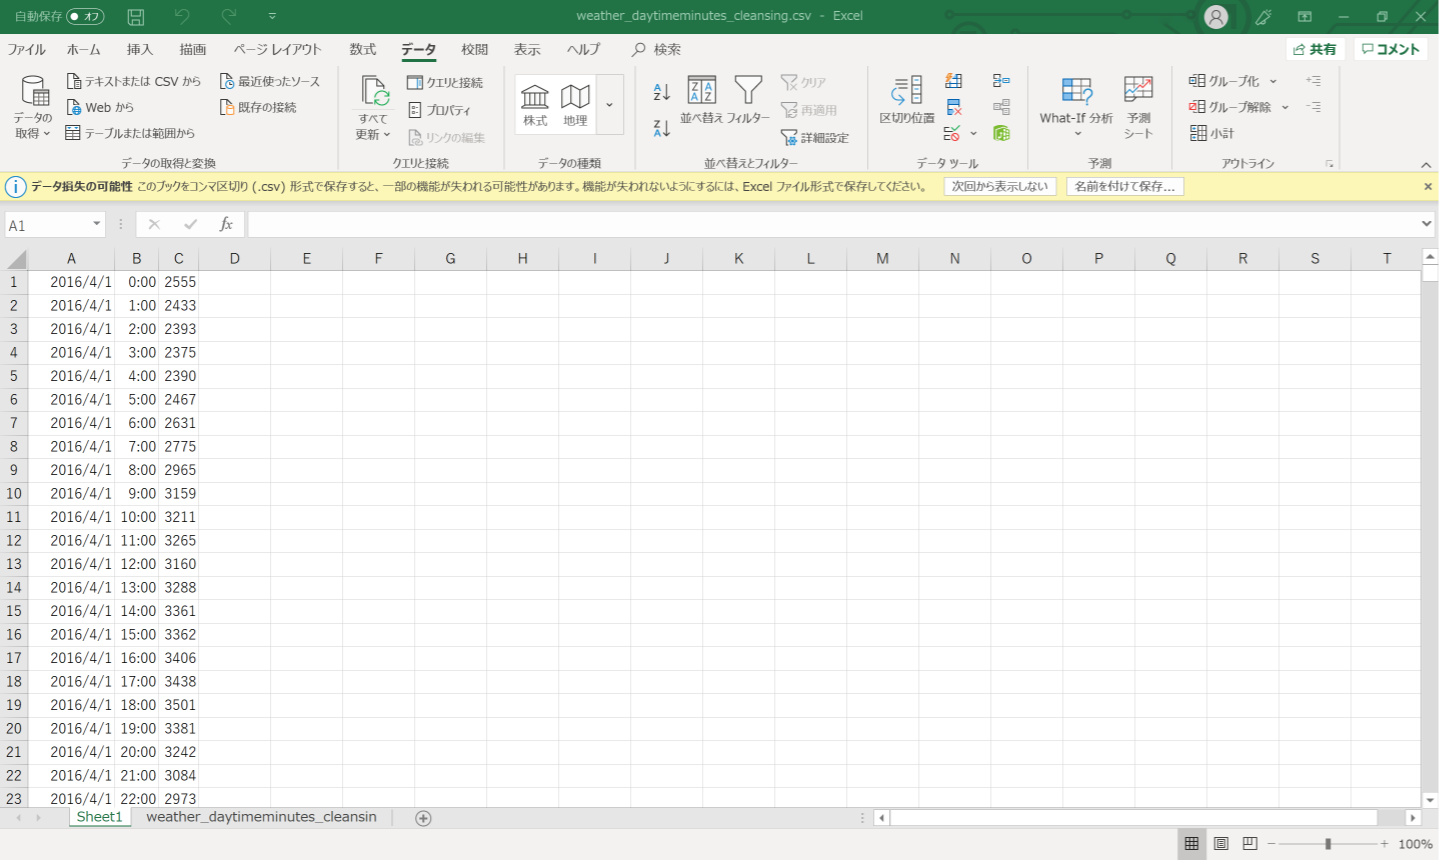Expand the formula bar
1439x860 pixels.
(x=1427, y=225)
